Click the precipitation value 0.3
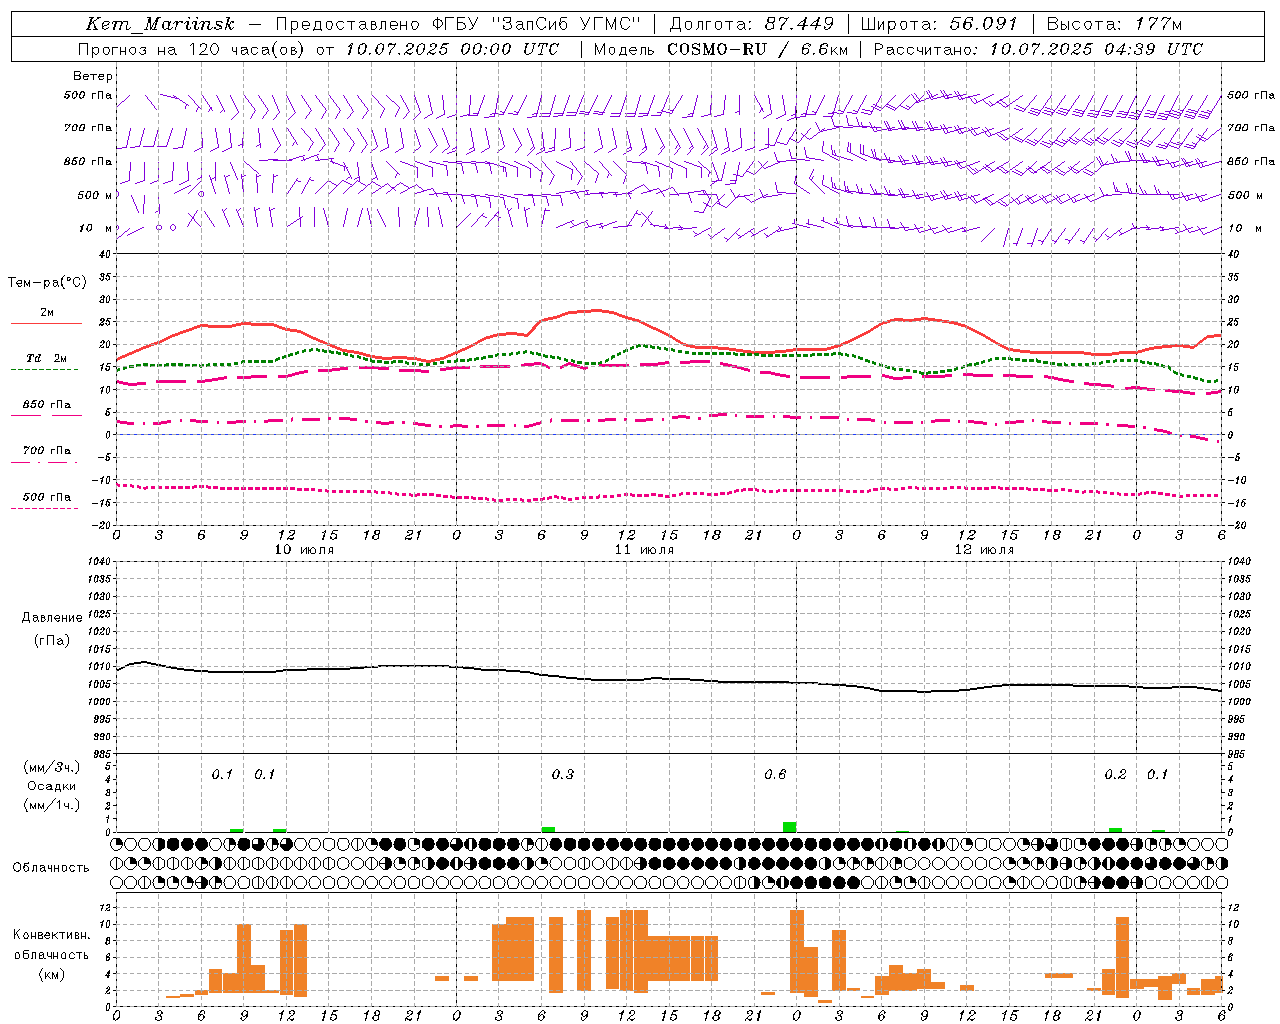1280x1024 pixels. pos(563,774)
